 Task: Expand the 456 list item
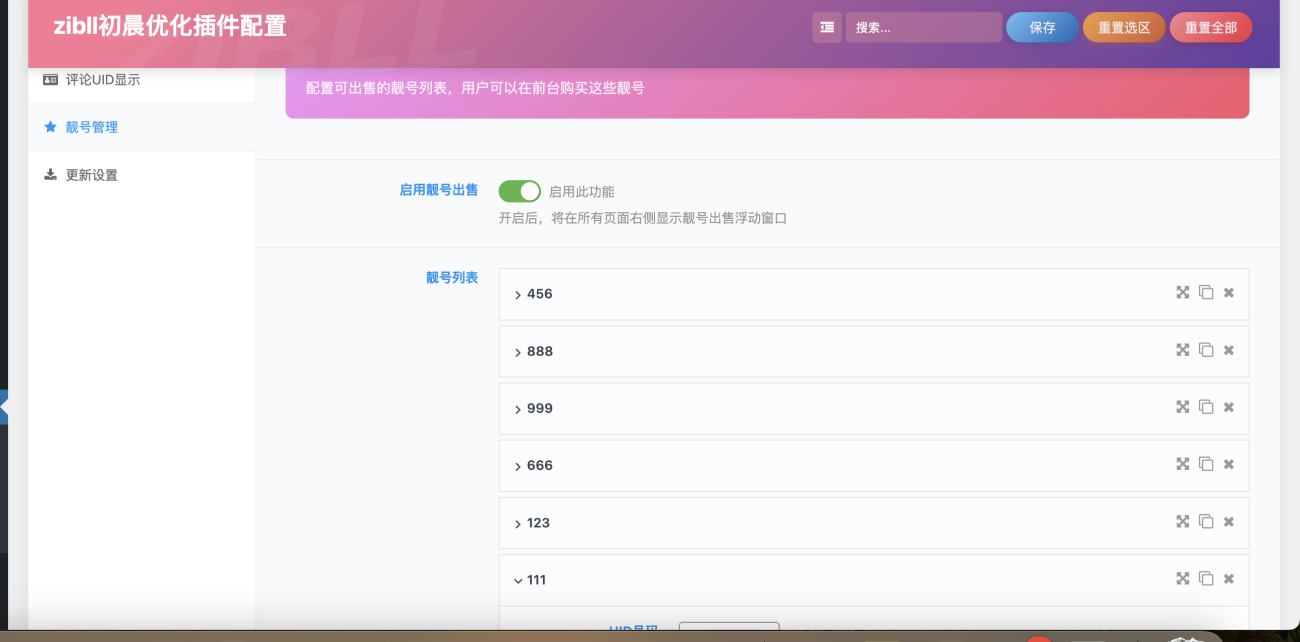(517, 293)
